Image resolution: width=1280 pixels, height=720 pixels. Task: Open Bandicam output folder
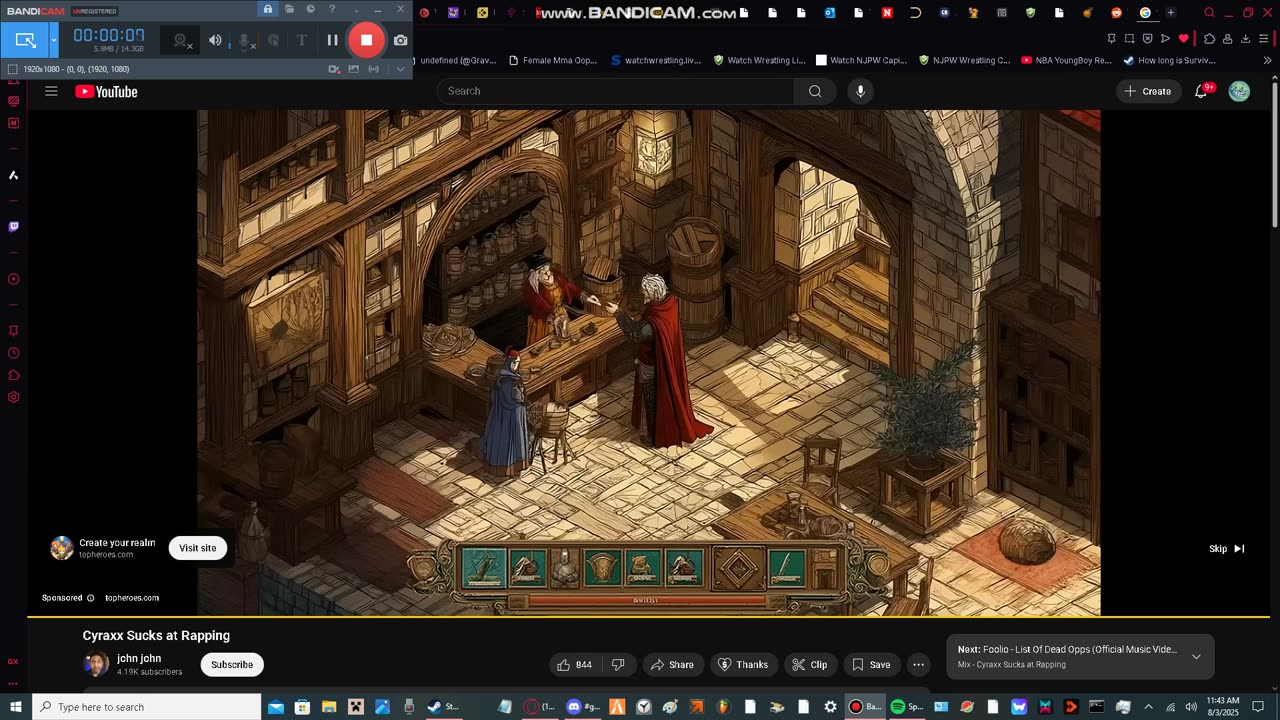(289, 9)
